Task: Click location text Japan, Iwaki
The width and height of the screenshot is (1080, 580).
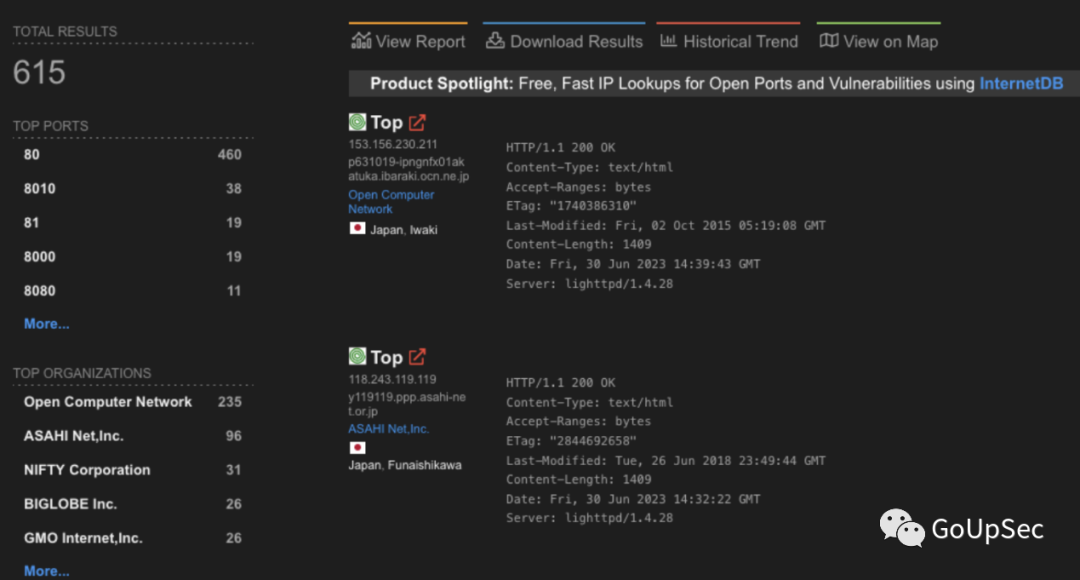Action: coord(404,230)
